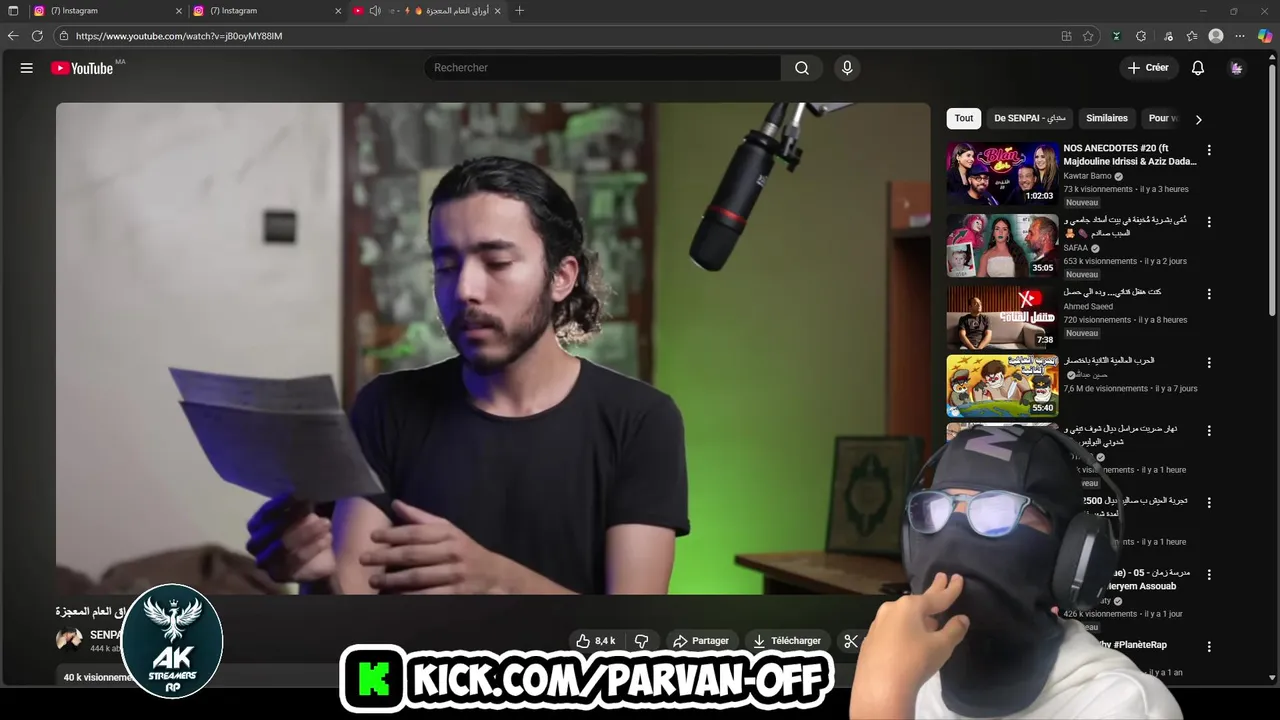Screen dimensions: 1280x720
Task: Open the YouTube hamburger guide menu
Action: pyautogui.click(x=27, y=68)
